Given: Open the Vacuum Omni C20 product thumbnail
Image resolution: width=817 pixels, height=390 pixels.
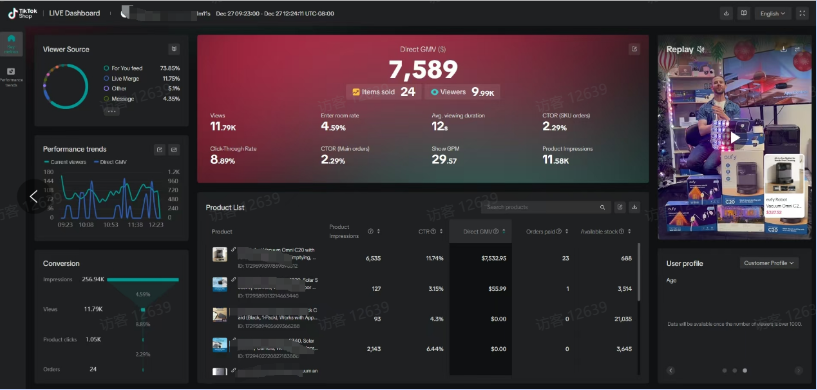Looking at the screenshot, I should [x=219, y=254].
